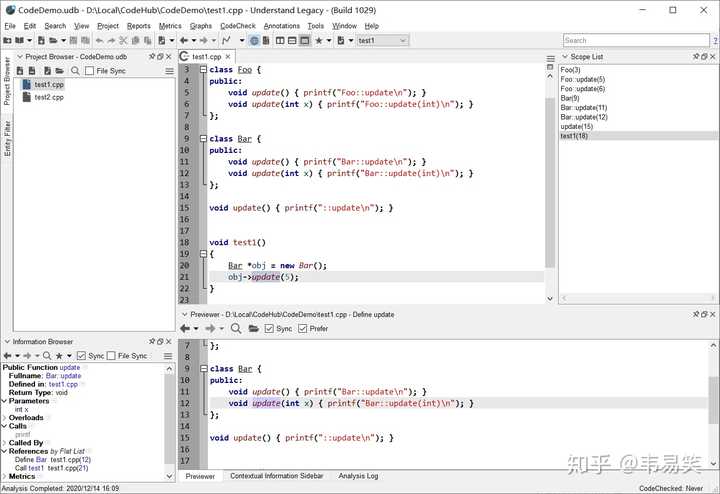Click the editor vertical scrollbar thumb
The height and width of the screenshot is (494, 720).
(550, 181)
